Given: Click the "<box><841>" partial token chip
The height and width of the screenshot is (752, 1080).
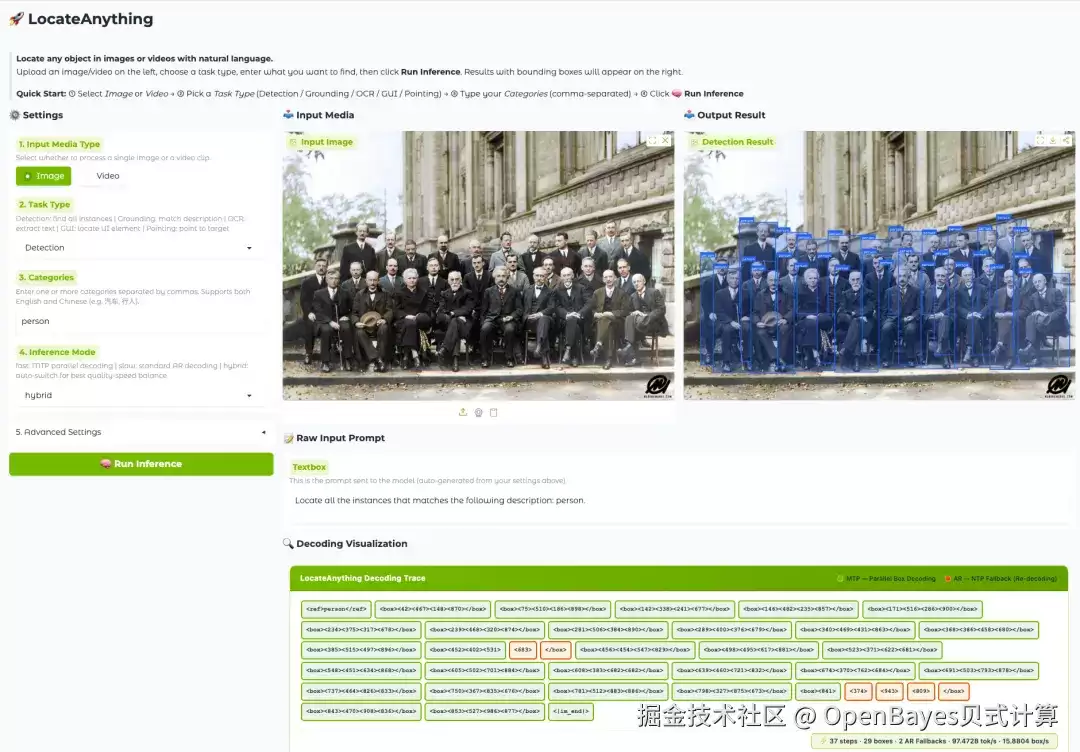Looking at the screenshot, I should pyautogui.click(x=818, y=691).
